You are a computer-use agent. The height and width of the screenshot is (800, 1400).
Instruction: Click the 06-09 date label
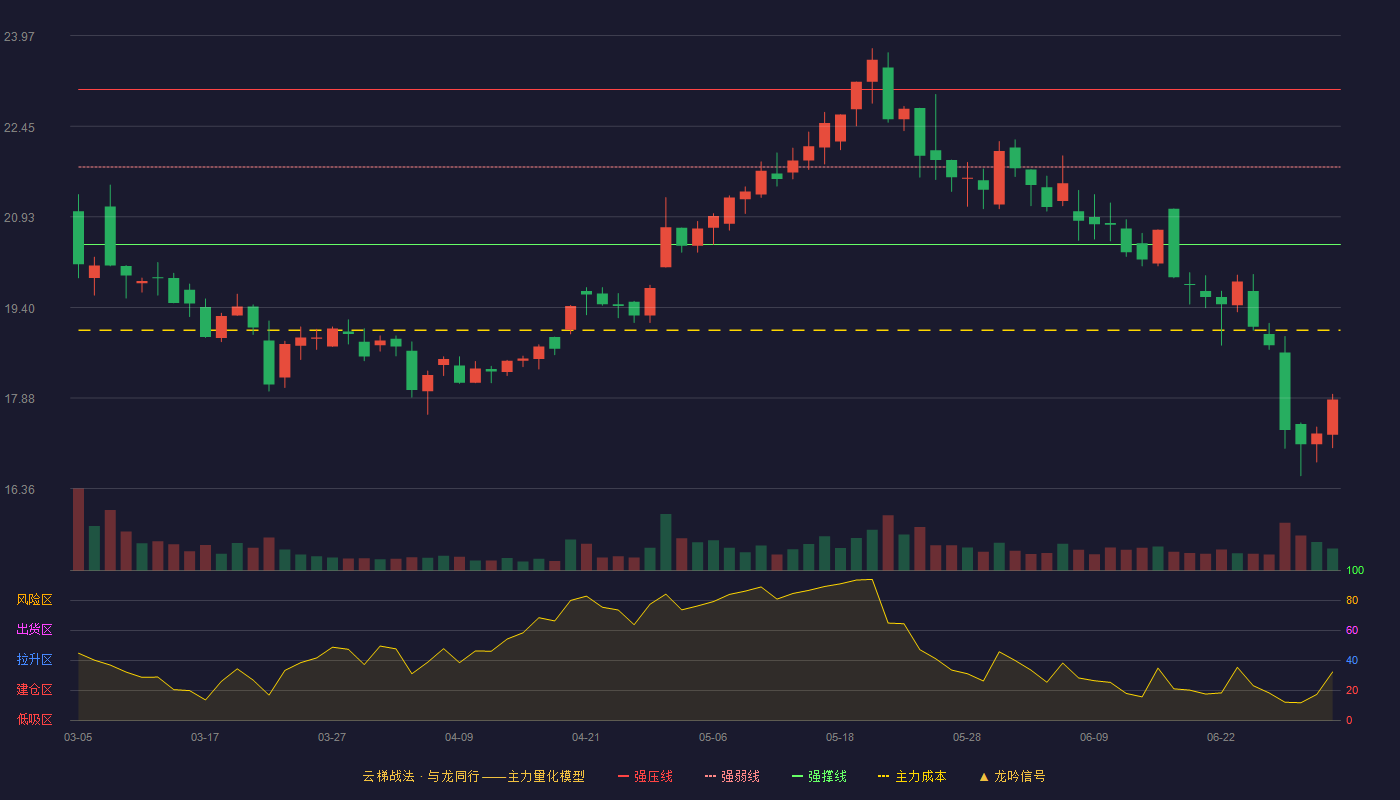point(1094,737)
